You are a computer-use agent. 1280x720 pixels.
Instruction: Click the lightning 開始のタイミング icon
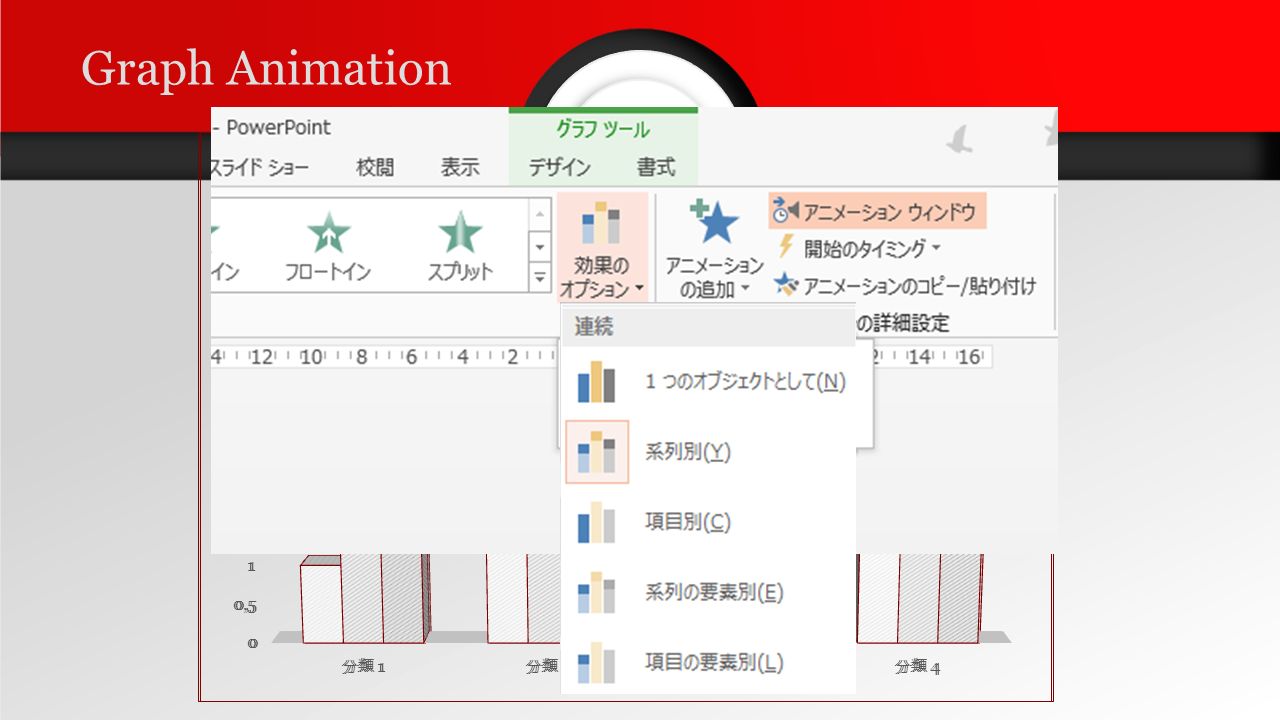click(x=787, y=248)
